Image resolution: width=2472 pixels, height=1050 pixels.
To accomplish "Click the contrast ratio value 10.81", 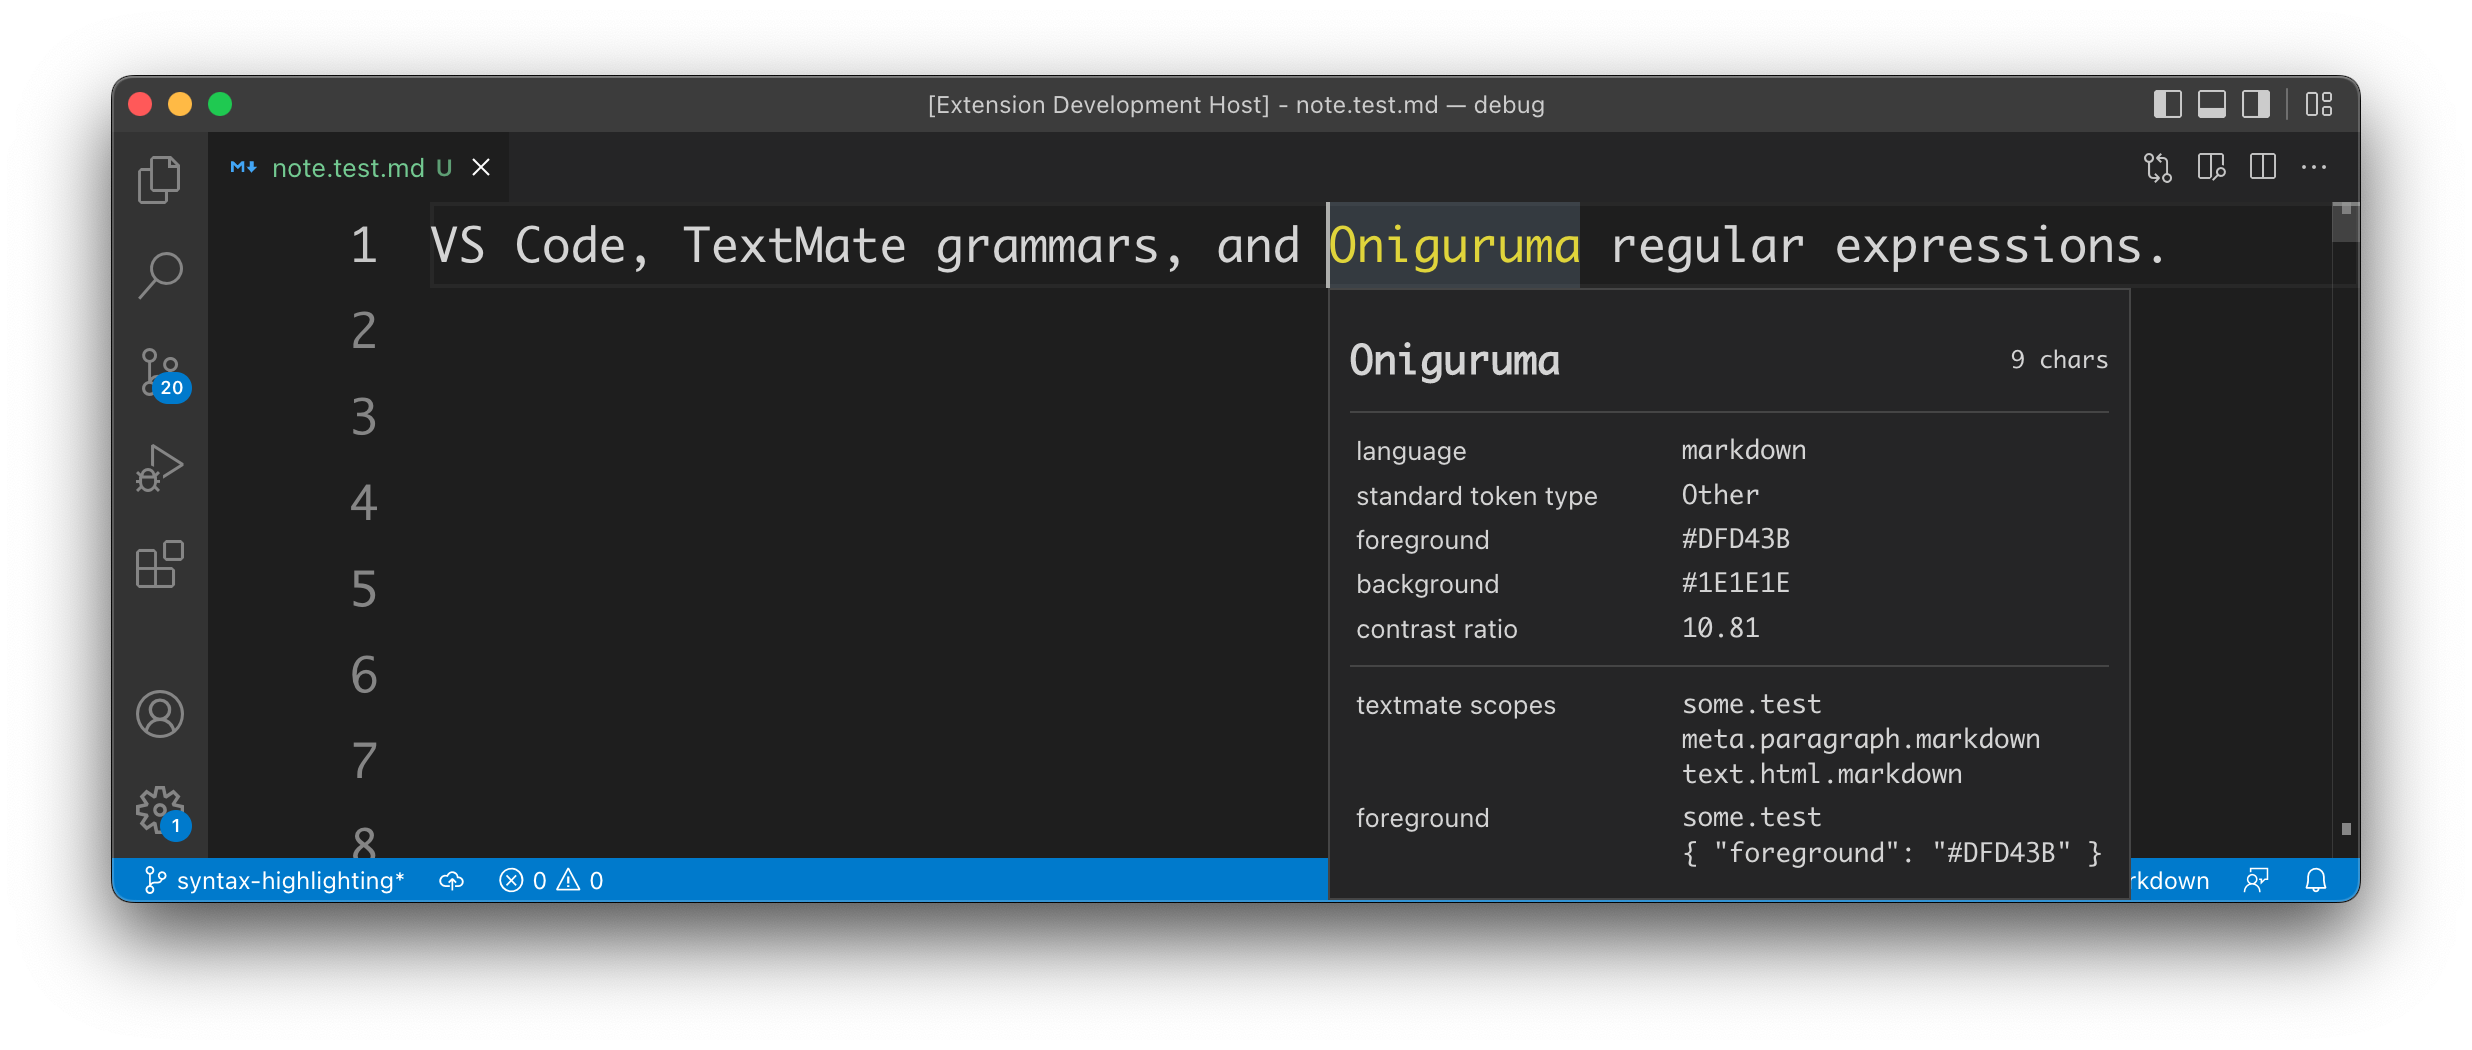I will point(1720,628).
